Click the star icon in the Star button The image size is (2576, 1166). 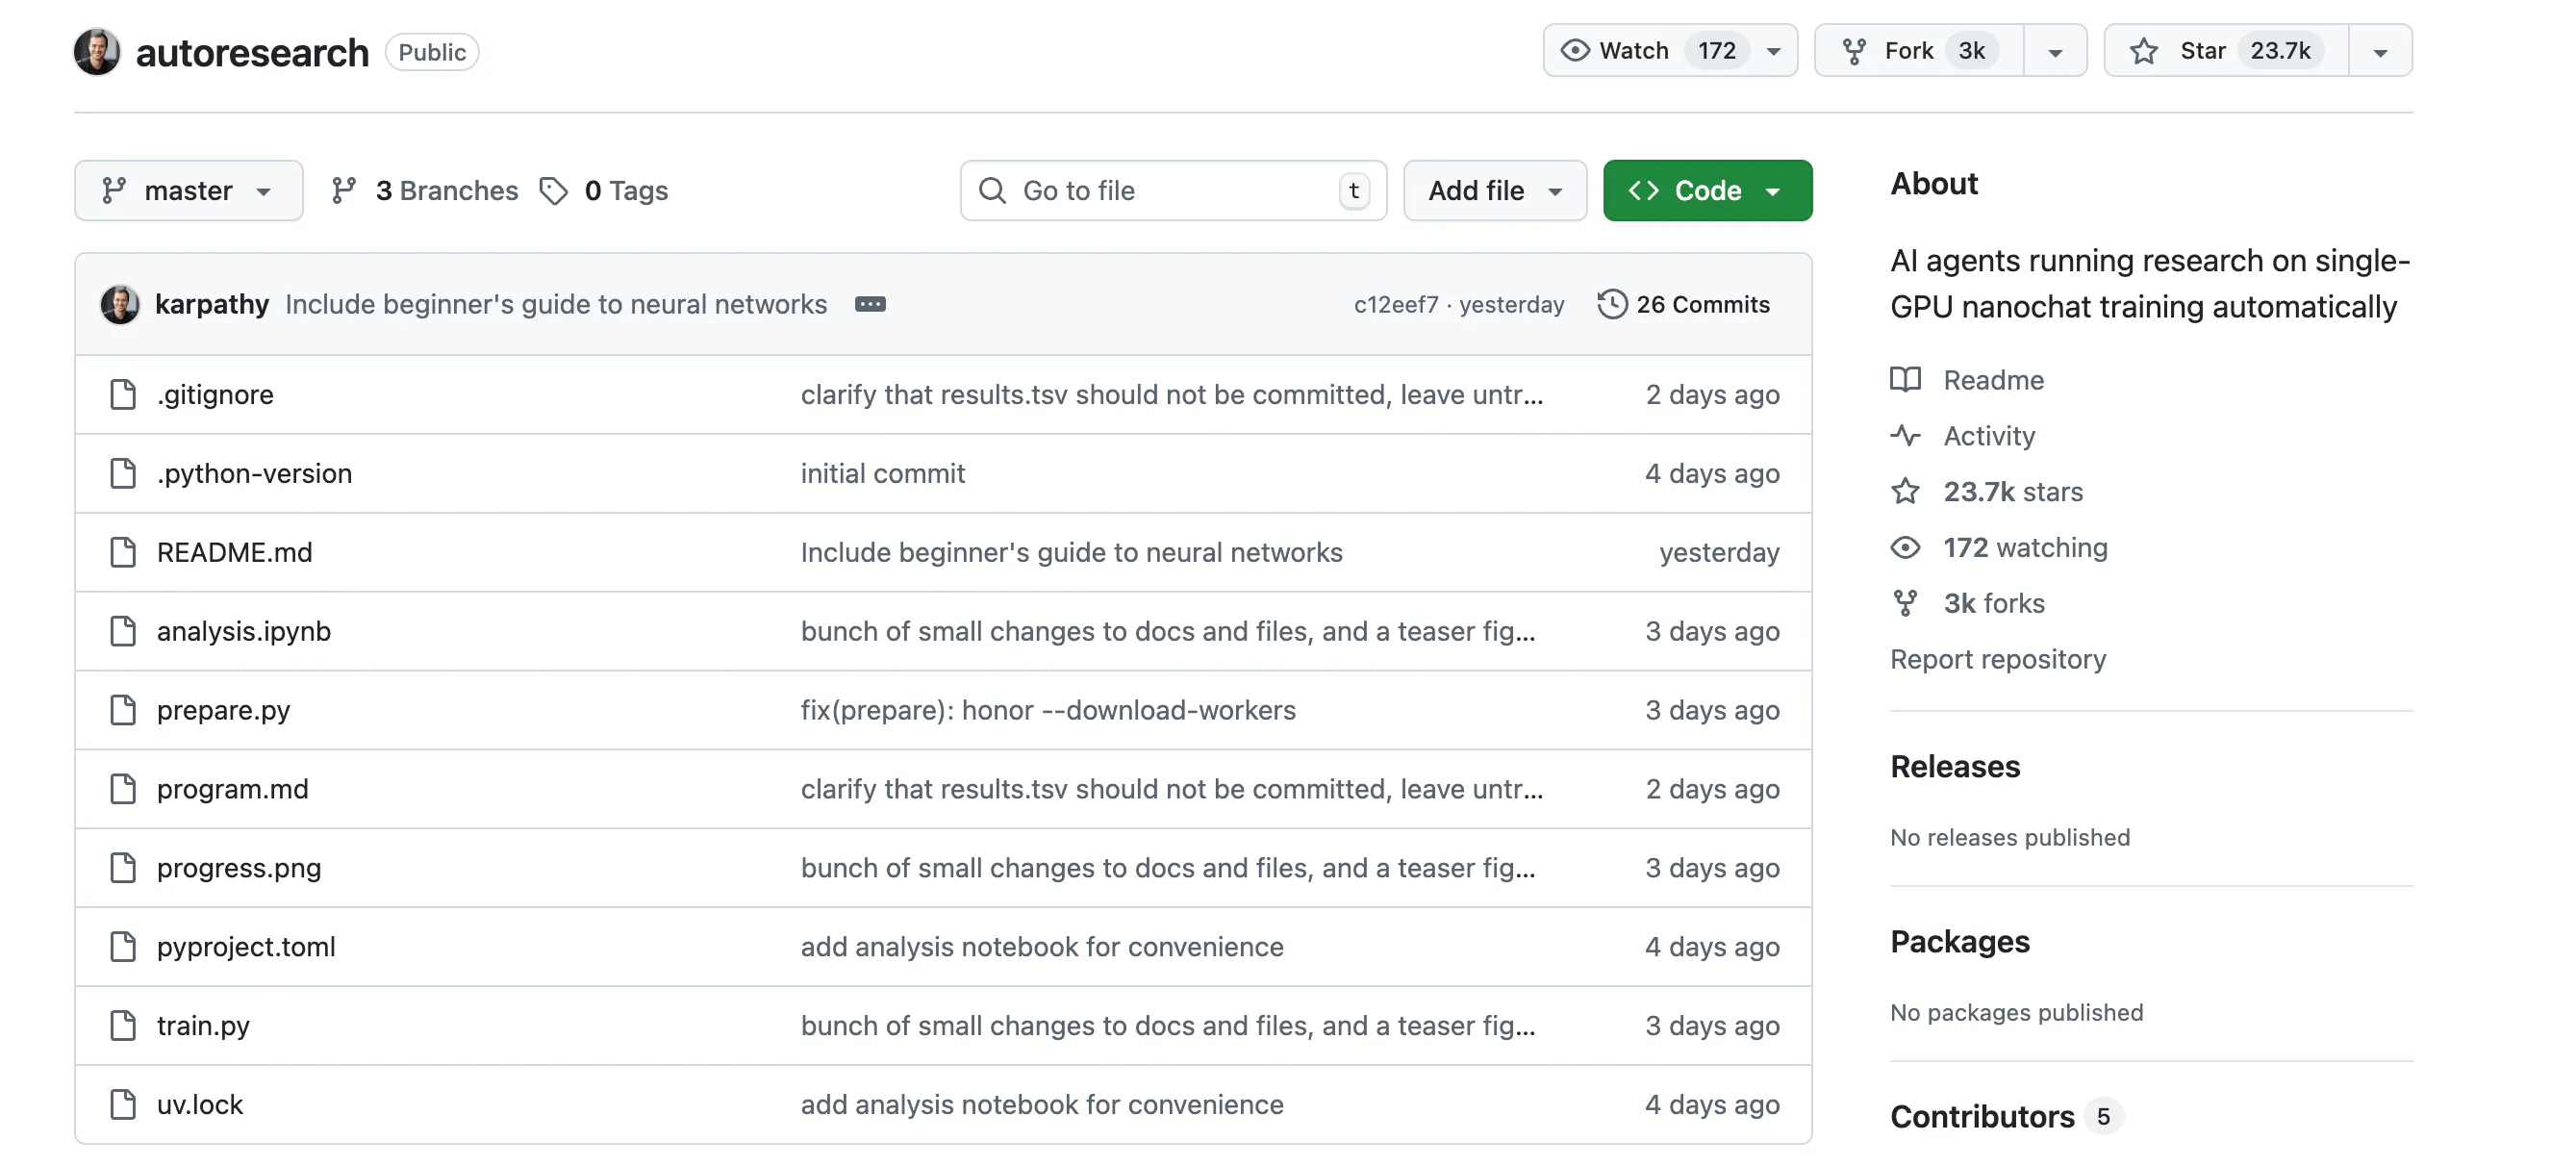[2143, 50]
